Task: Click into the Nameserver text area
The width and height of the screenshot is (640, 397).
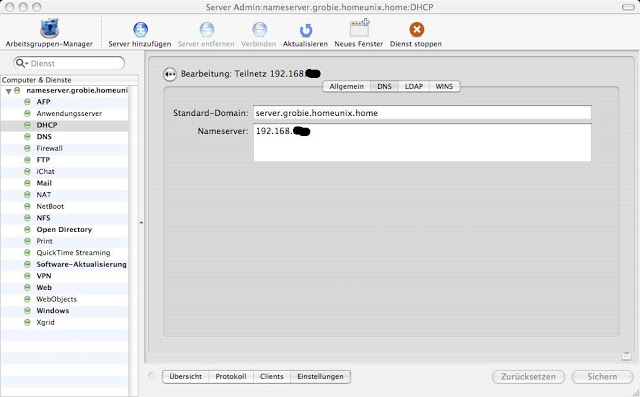Action: click(x=422, y=142)
